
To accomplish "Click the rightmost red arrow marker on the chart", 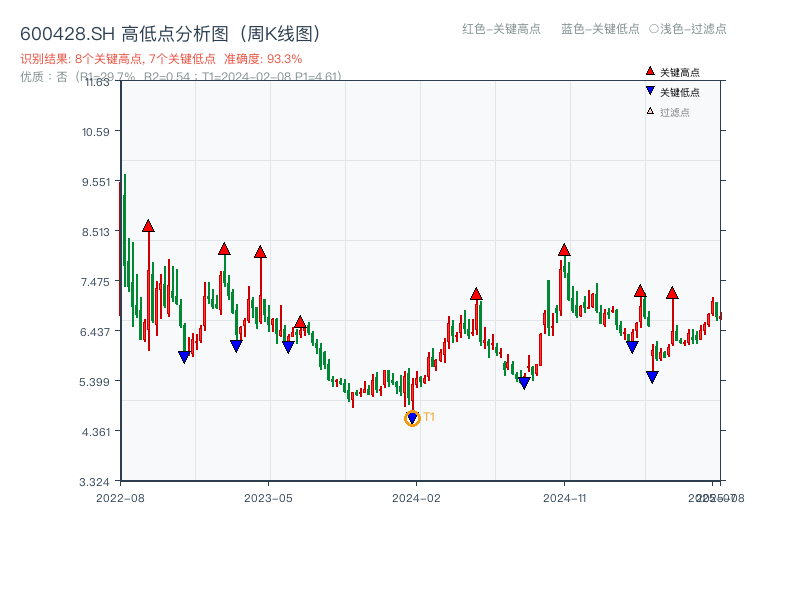I will click(x=672, y=294).
